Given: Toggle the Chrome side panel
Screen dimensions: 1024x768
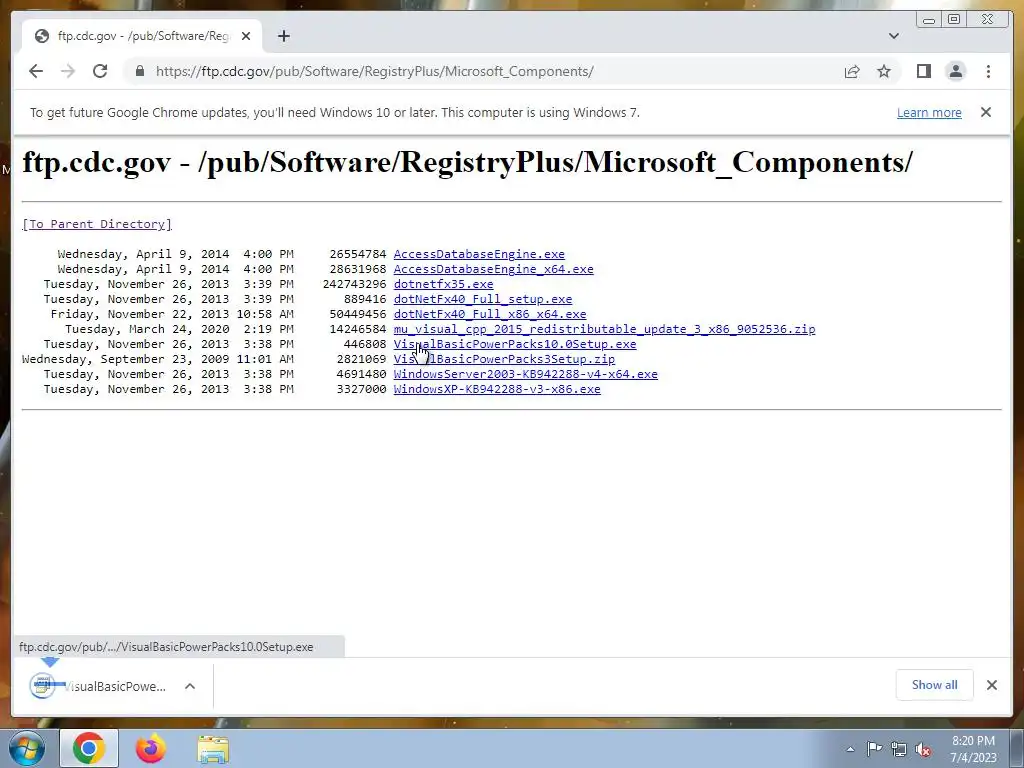Looking at the screenshot, I should coord(923,71).
